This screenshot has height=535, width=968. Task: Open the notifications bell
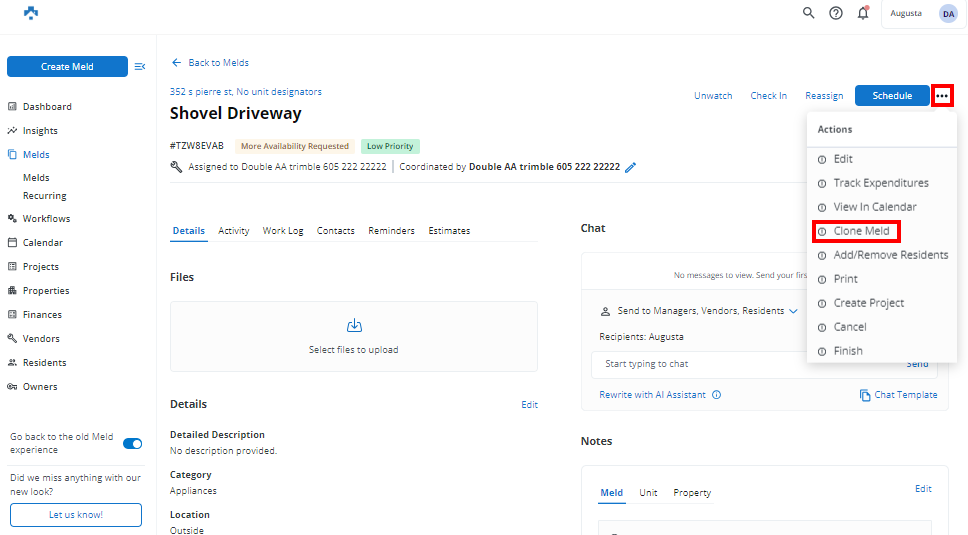(863, 13)
